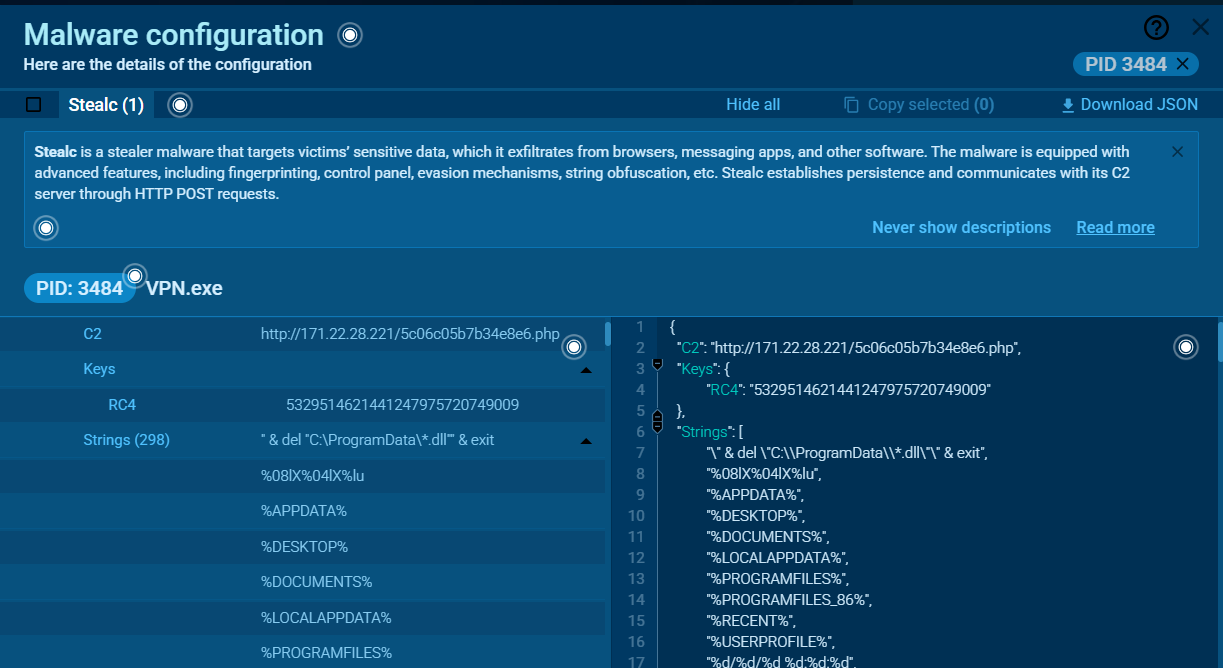Click JSON line 14 "%PROGRAMFILES_86%"
Image resolution: width=1223 pixels, height=668 pixels.
(x=790, y=600)
